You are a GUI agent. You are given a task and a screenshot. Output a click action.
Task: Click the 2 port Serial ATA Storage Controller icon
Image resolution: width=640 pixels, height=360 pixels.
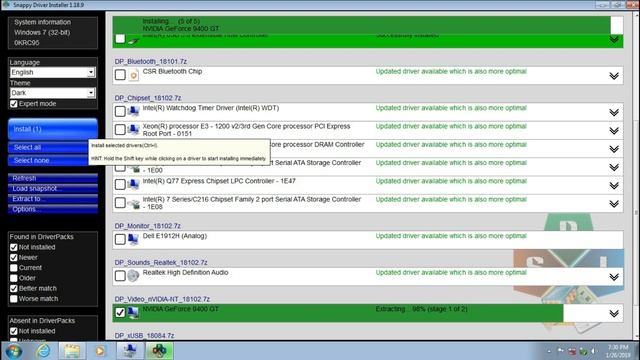coord(133,203)
